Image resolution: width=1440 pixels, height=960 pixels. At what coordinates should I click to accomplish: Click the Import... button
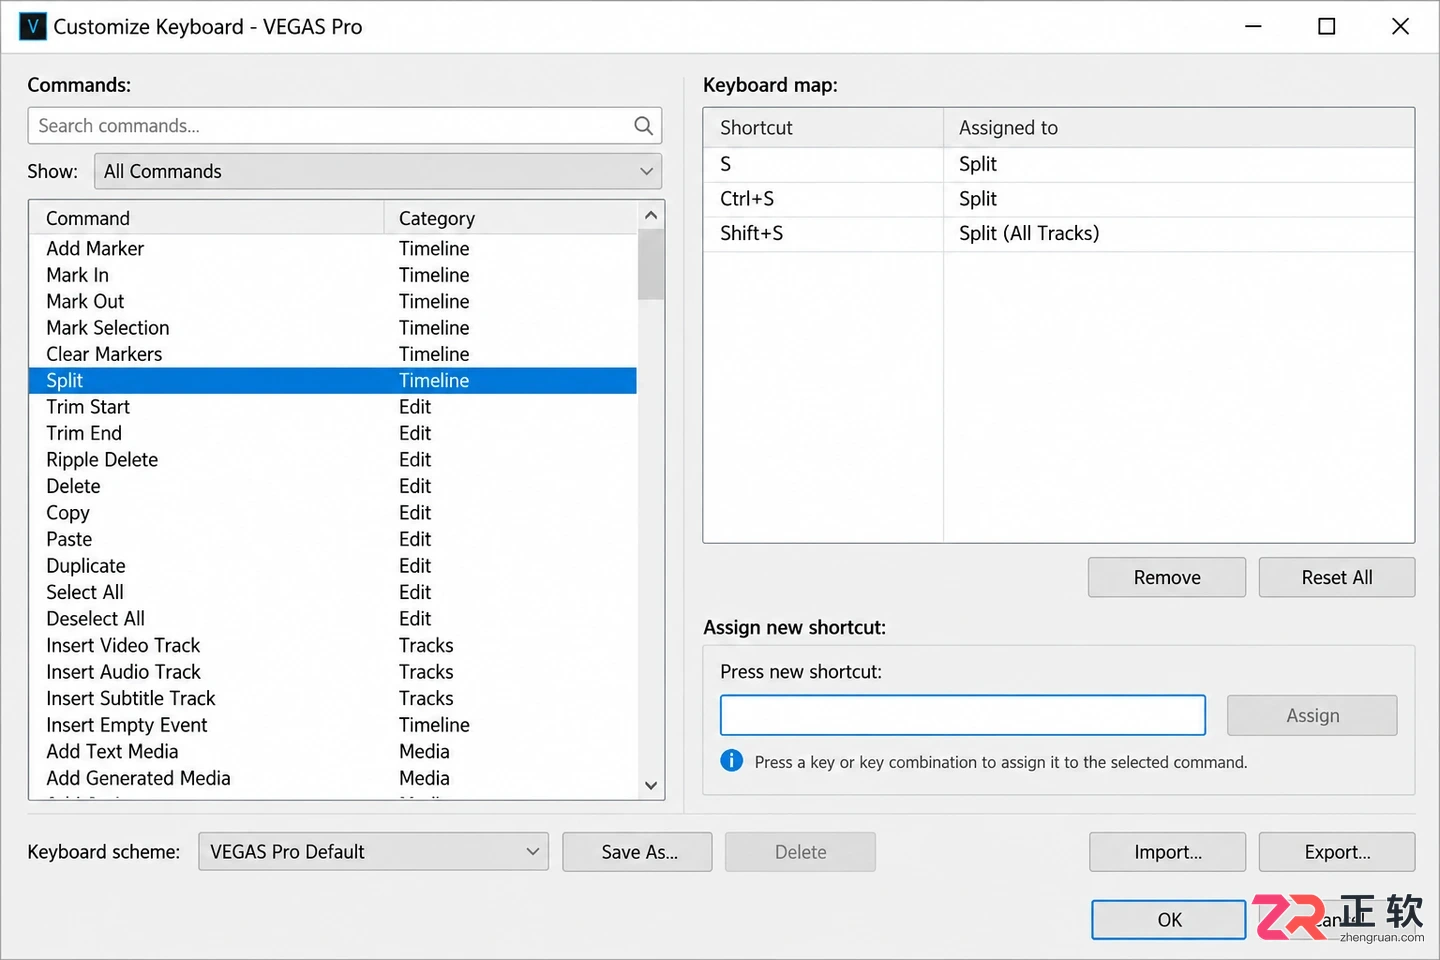coord(1167,852)
